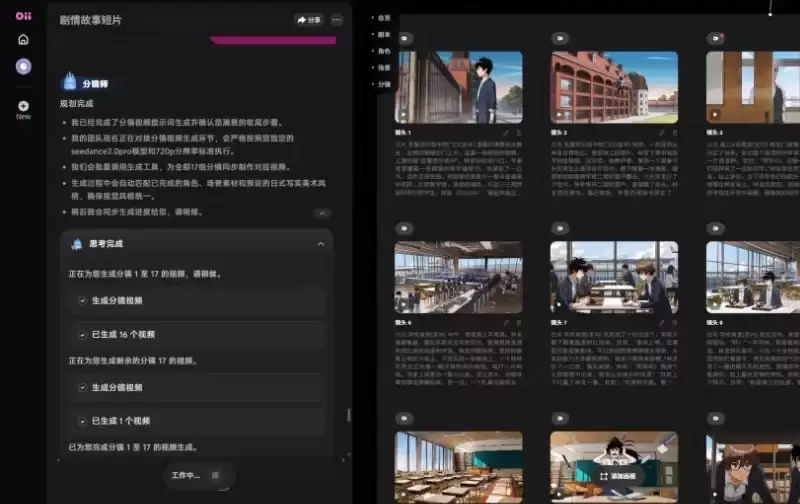800x504 pixels.
Task: Play the 镜头 2 video clip
Action: [559, 115]
